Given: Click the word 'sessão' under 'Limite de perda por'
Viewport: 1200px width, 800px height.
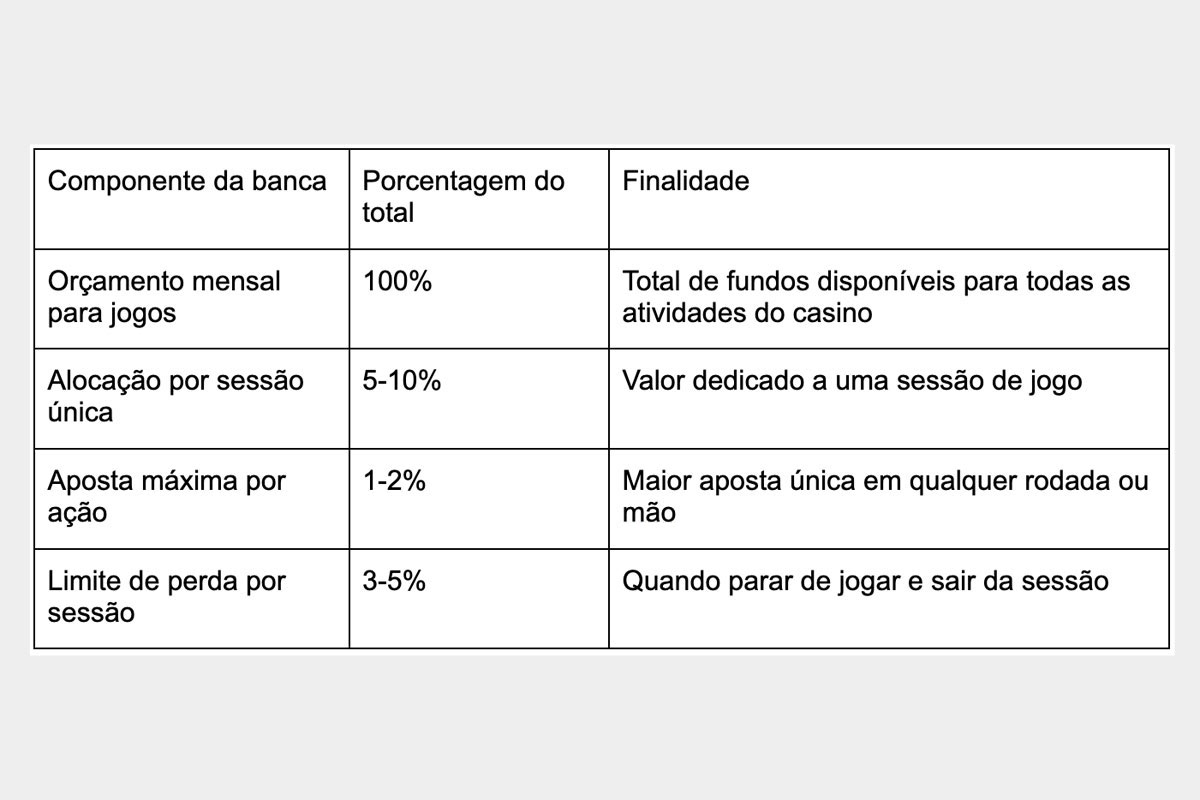Looking at the screenshot, I should coord(91,613).
